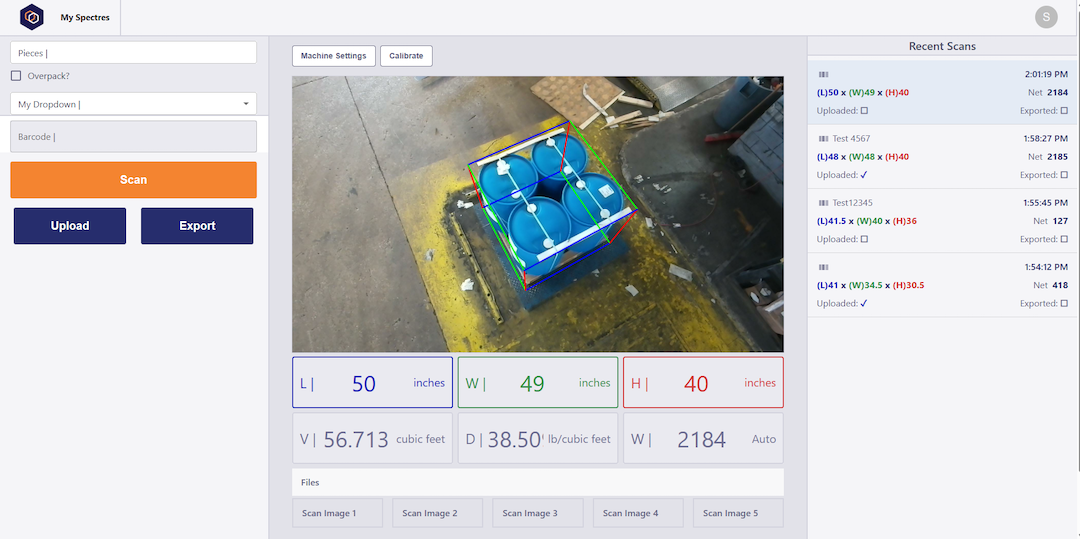Image resolution: width=1080 pixels, height=539 pixels.
Task: Click the Calibrate button
Action: click(x=406, y=56)
